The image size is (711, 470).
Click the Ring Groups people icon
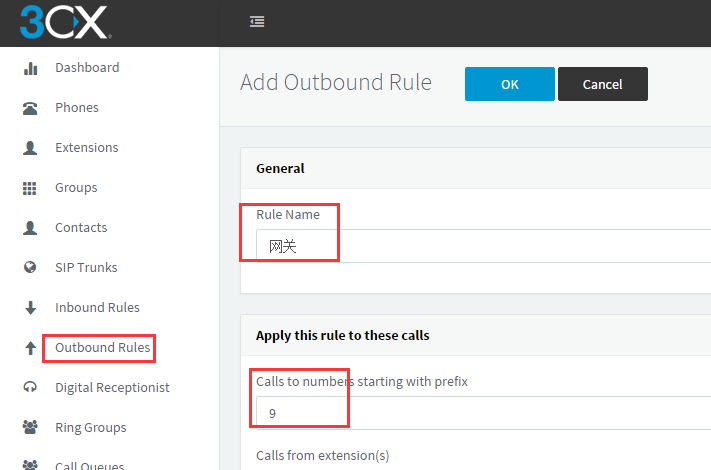click(x=30, y=427)
